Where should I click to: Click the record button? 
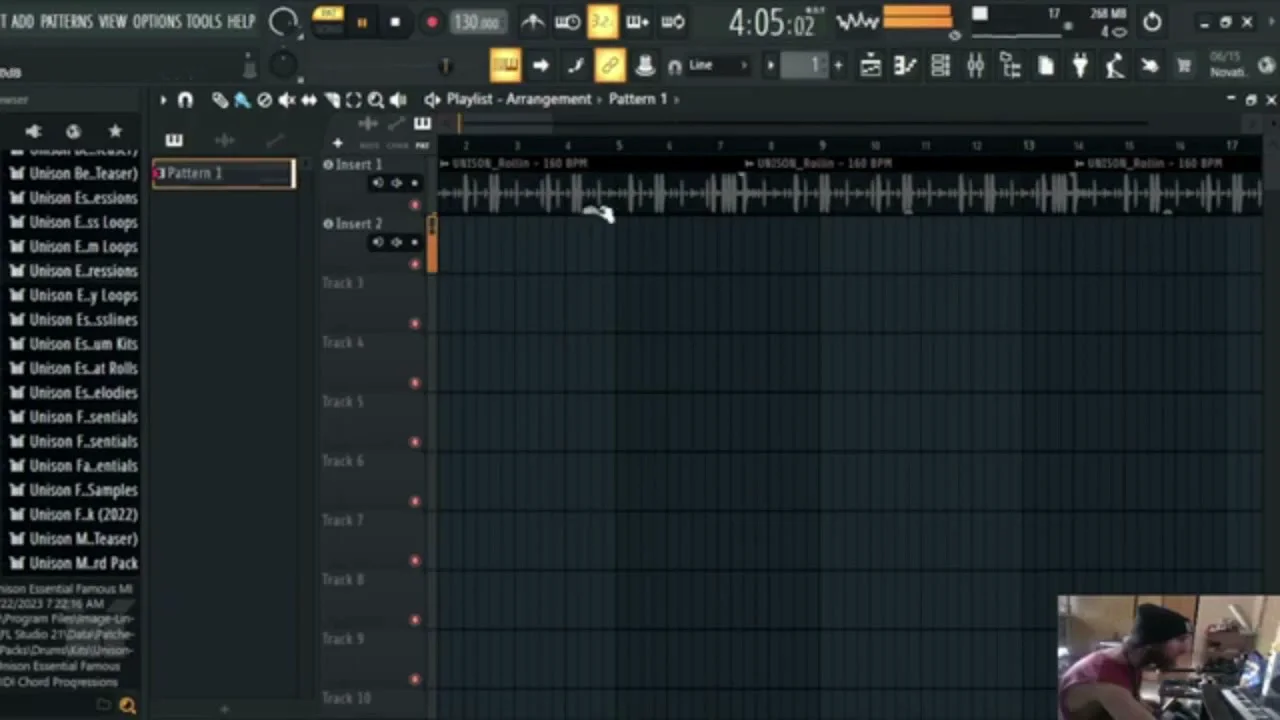tap(431, 22)
